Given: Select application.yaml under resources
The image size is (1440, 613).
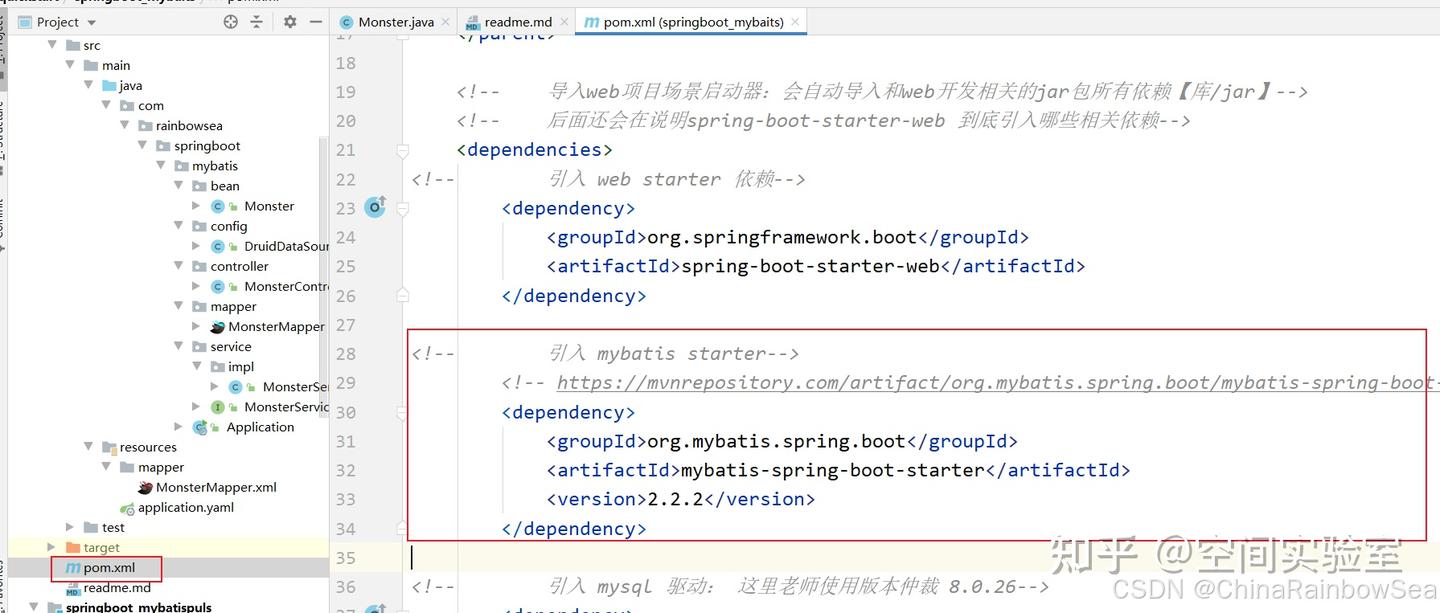Looking at the screenshot, I should click(x=185, y=507).
